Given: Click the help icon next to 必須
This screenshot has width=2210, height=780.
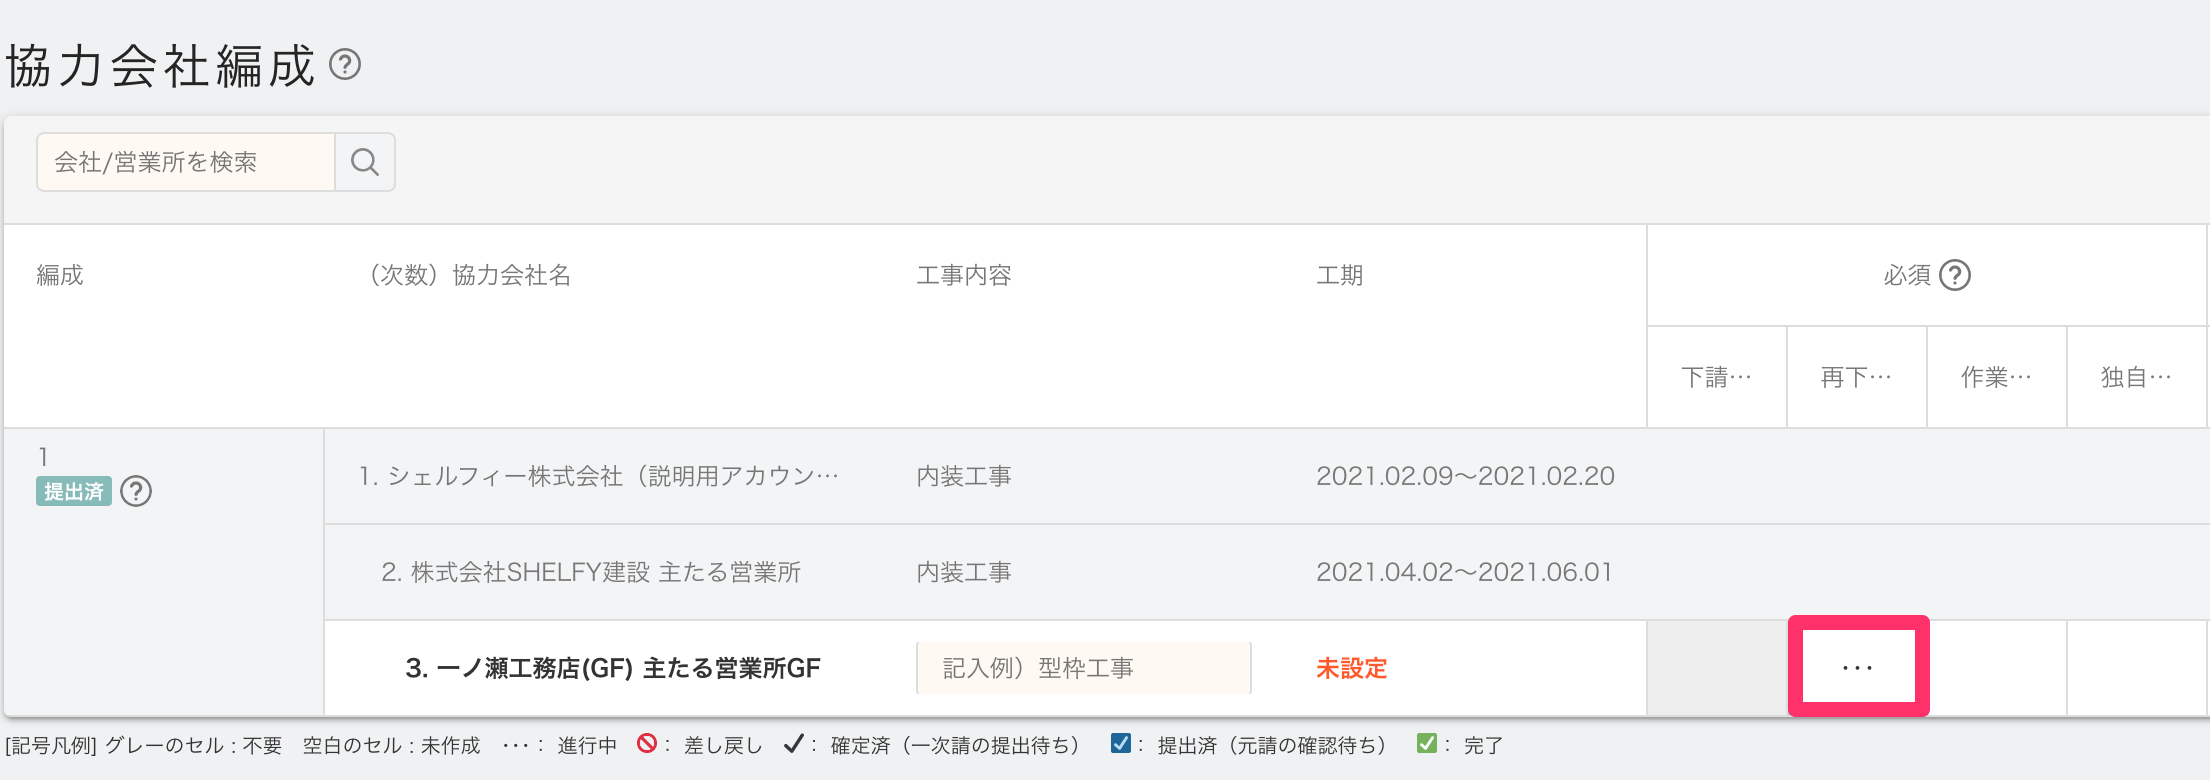Looking at the screenshot, I should [x=1954, y=275].
